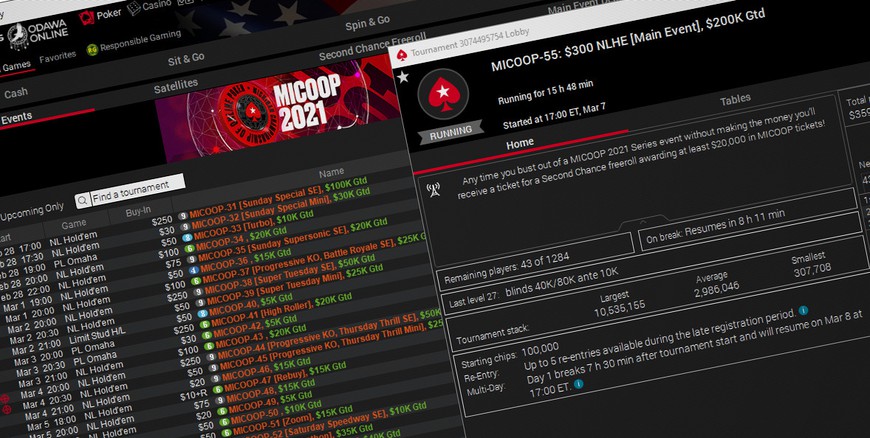Select MICOOP-33 [Turbo] $10K Gtd tournament

pos(254,227)
